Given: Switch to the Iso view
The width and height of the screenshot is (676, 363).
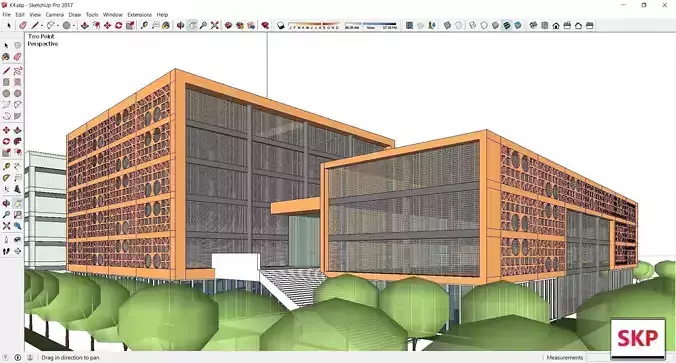Looking at the screenshot, I should click(x=533, y=25).
